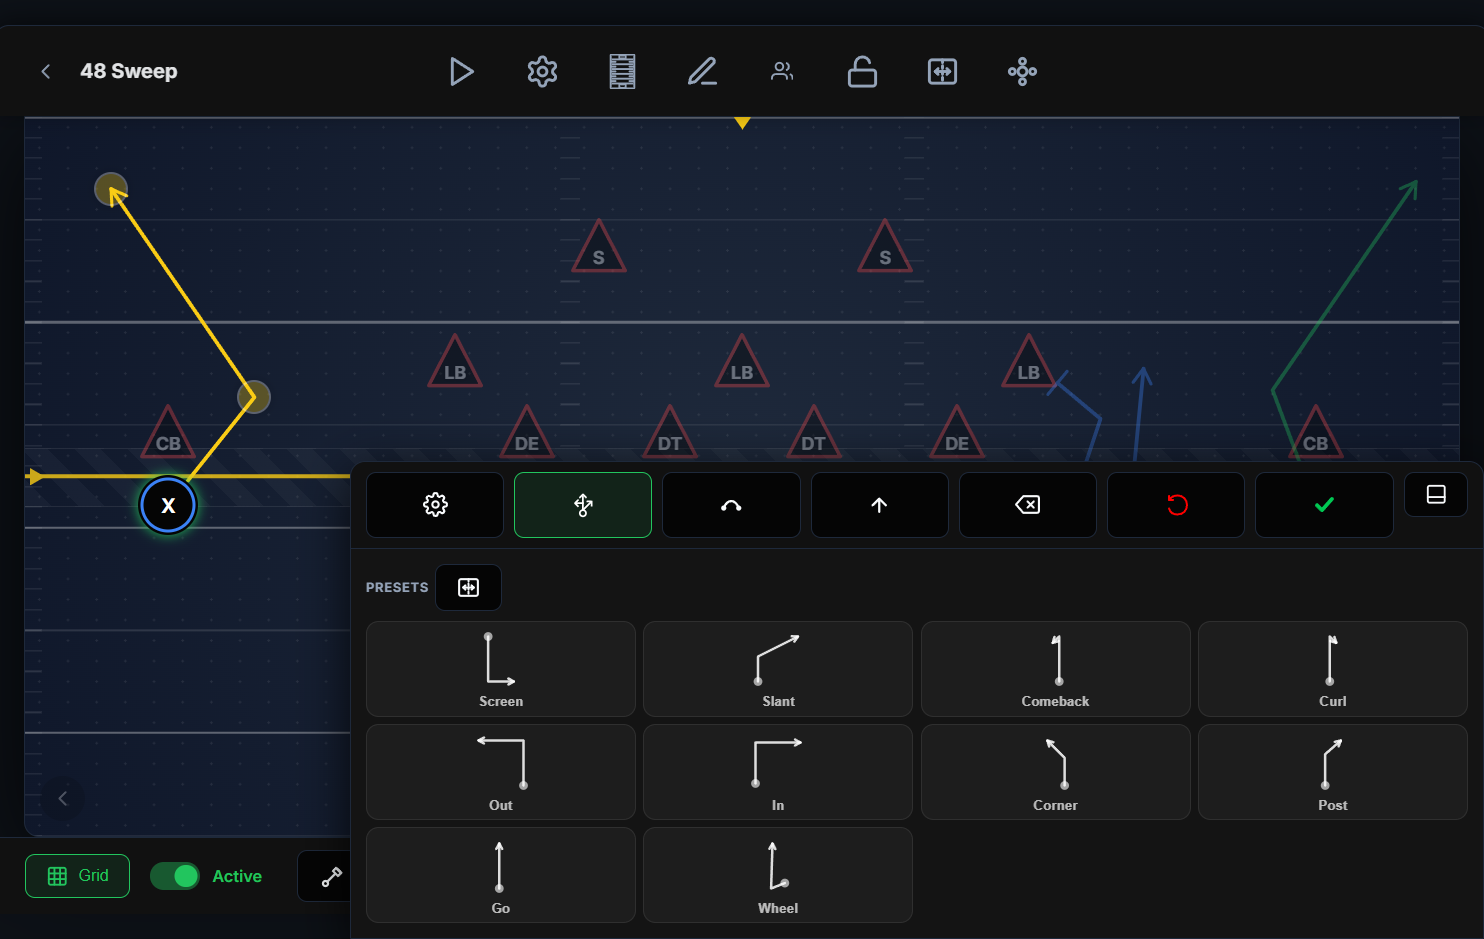Switch off the Active toggle
The height and width of the screenshot is (939, 1484).
(175, 876)
